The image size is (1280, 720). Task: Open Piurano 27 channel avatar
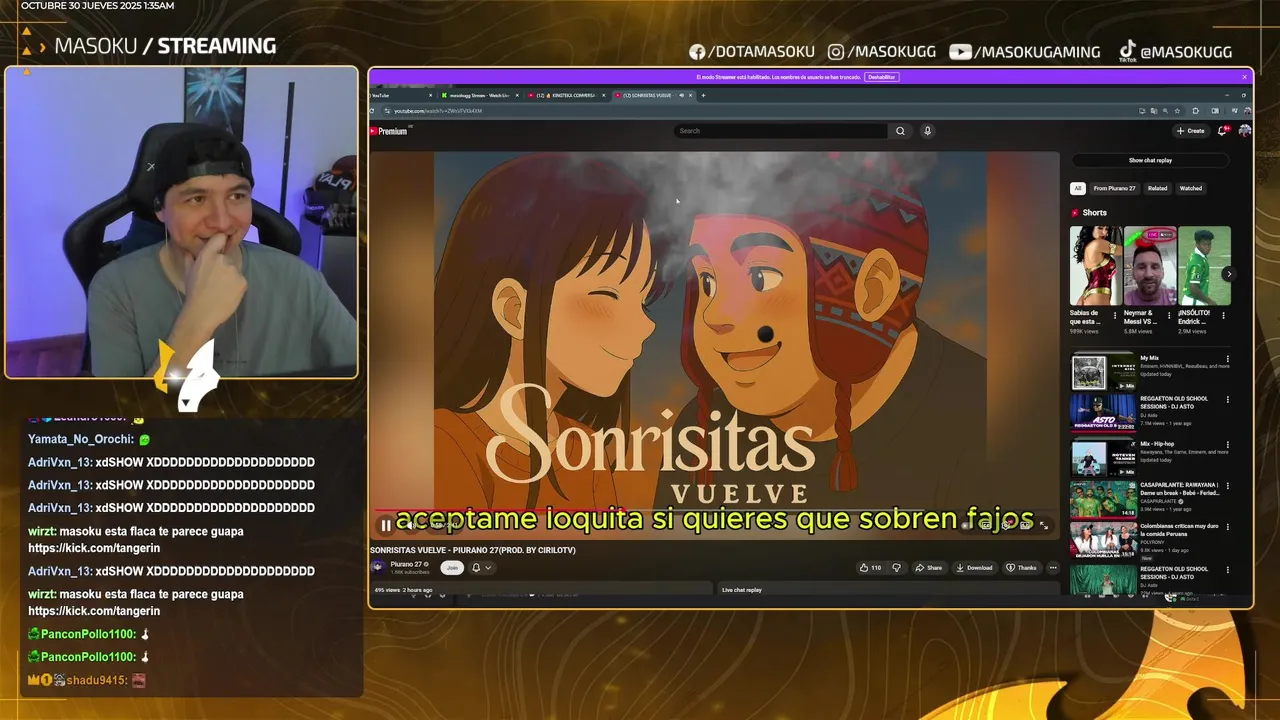point(378,567)
